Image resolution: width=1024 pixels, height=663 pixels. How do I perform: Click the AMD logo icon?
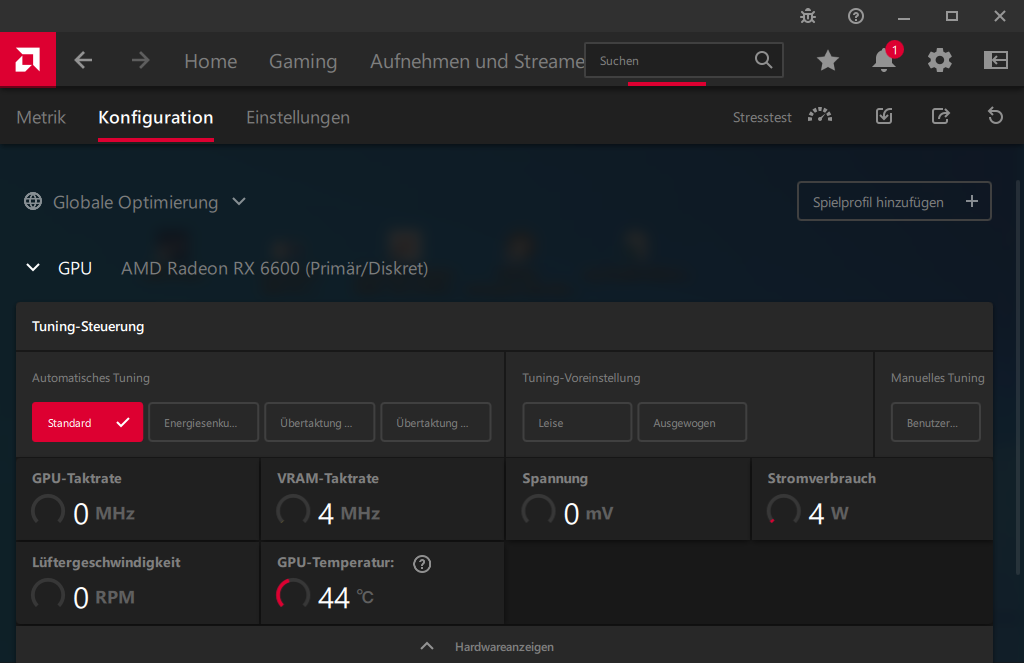[27, 60]
